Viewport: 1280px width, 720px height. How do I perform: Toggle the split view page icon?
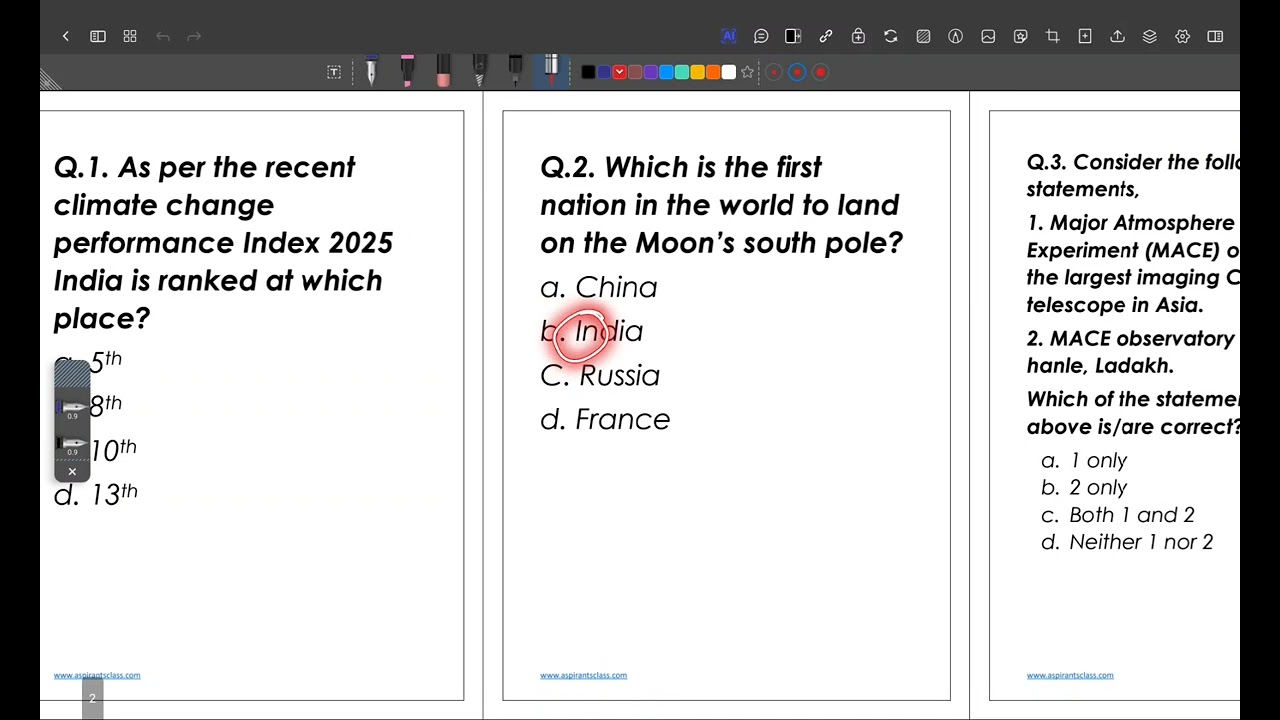pyautogui.click(x=793, y=36)
